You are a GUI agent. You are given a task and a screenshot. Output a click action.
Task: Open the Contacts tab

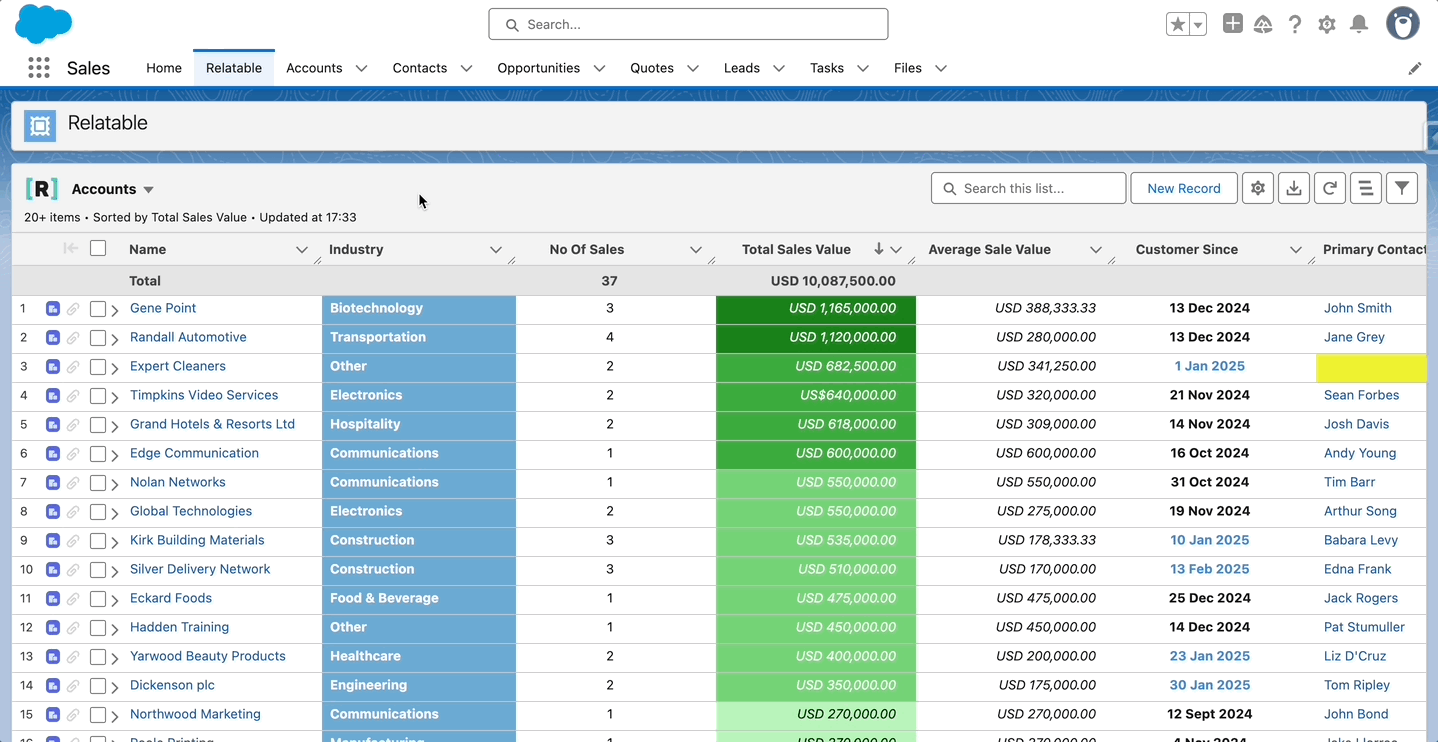point(420,68)
